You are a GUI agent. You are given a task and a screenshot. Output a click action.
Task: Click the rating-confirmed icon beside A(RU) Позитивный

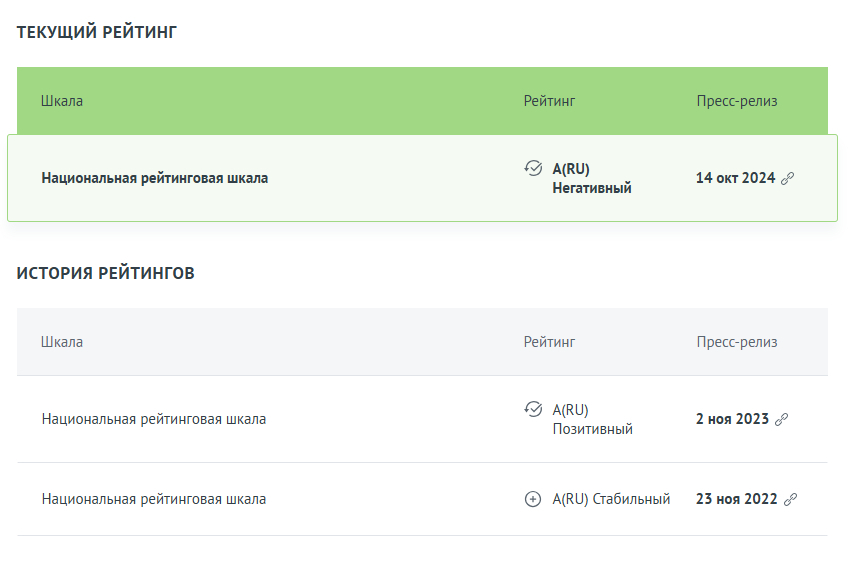533,409
